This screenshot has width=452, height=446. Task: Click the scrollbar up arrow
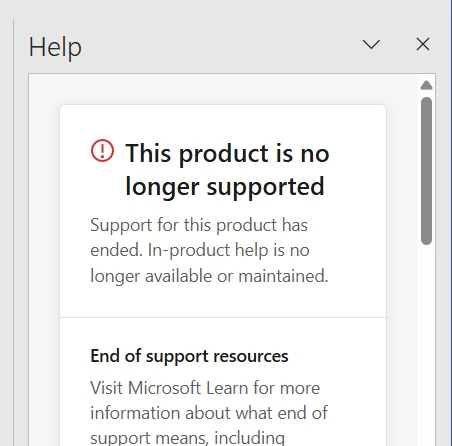tap(426, 85)
